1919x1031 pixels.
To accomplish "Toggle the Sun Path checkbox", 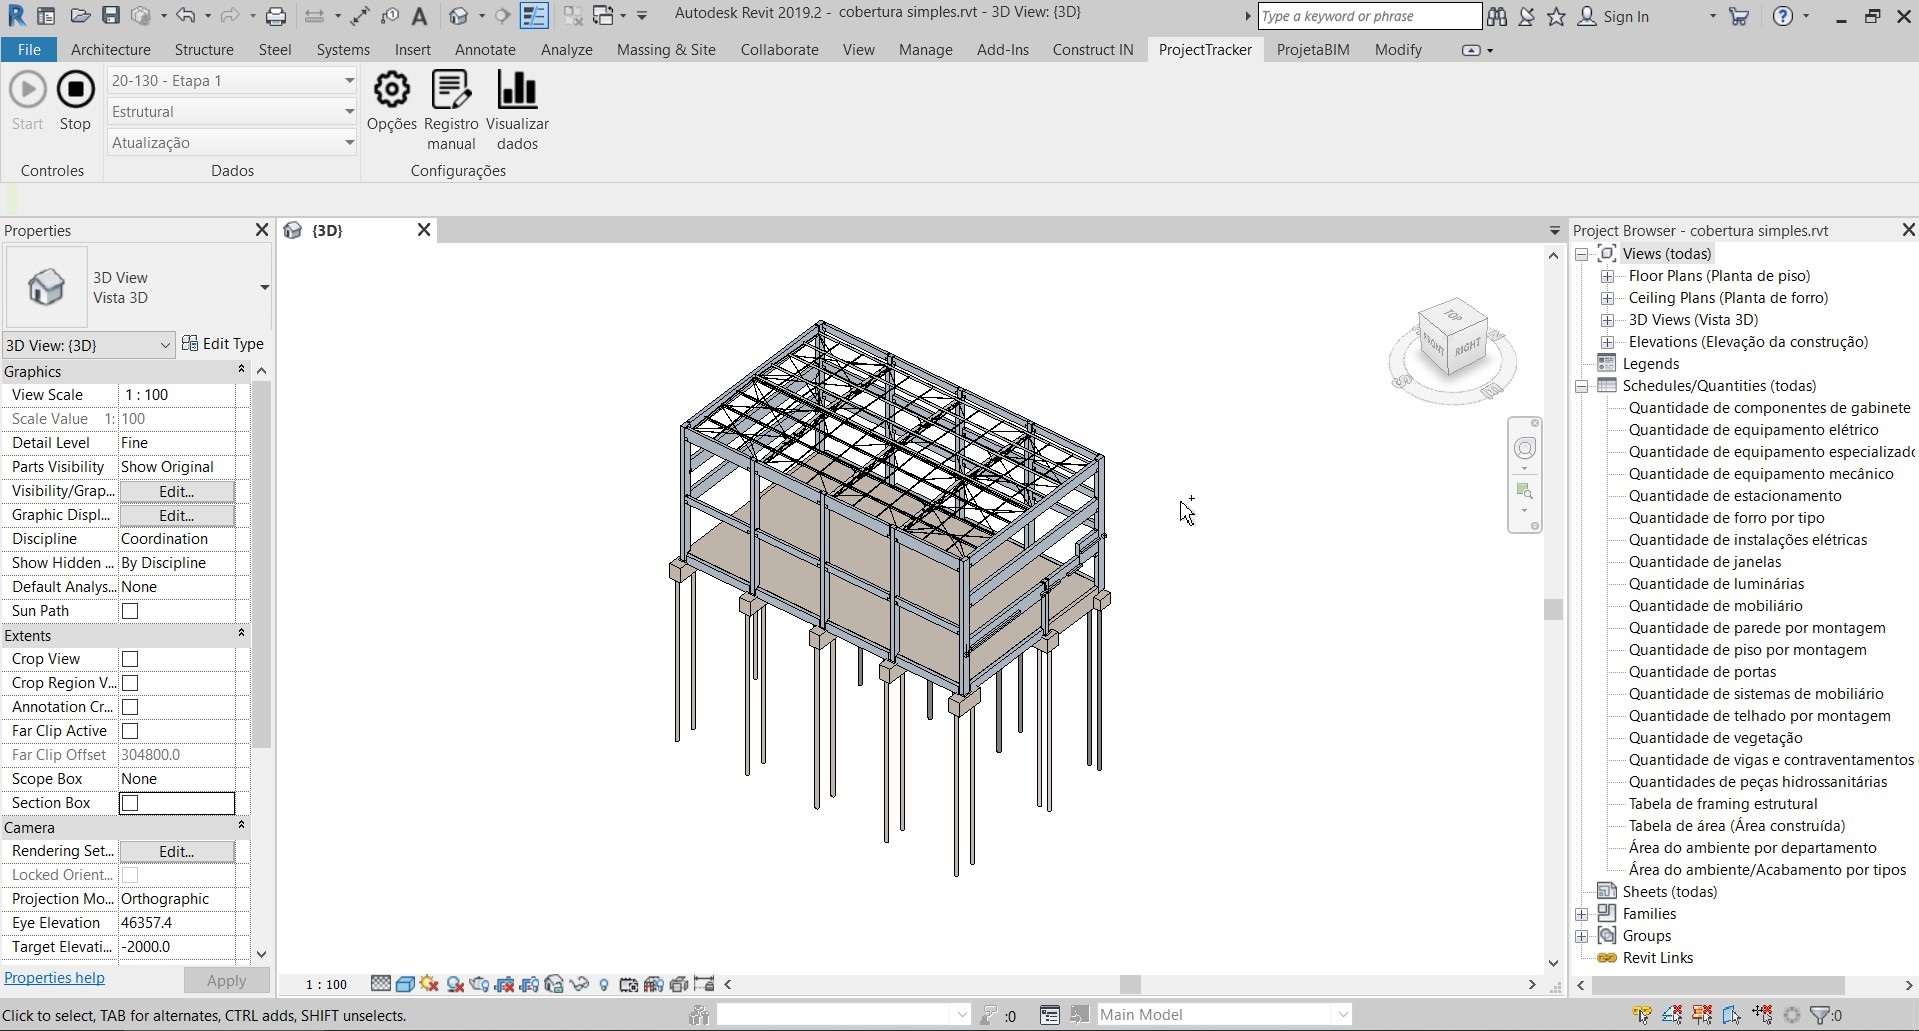I will tap(130, 611).
